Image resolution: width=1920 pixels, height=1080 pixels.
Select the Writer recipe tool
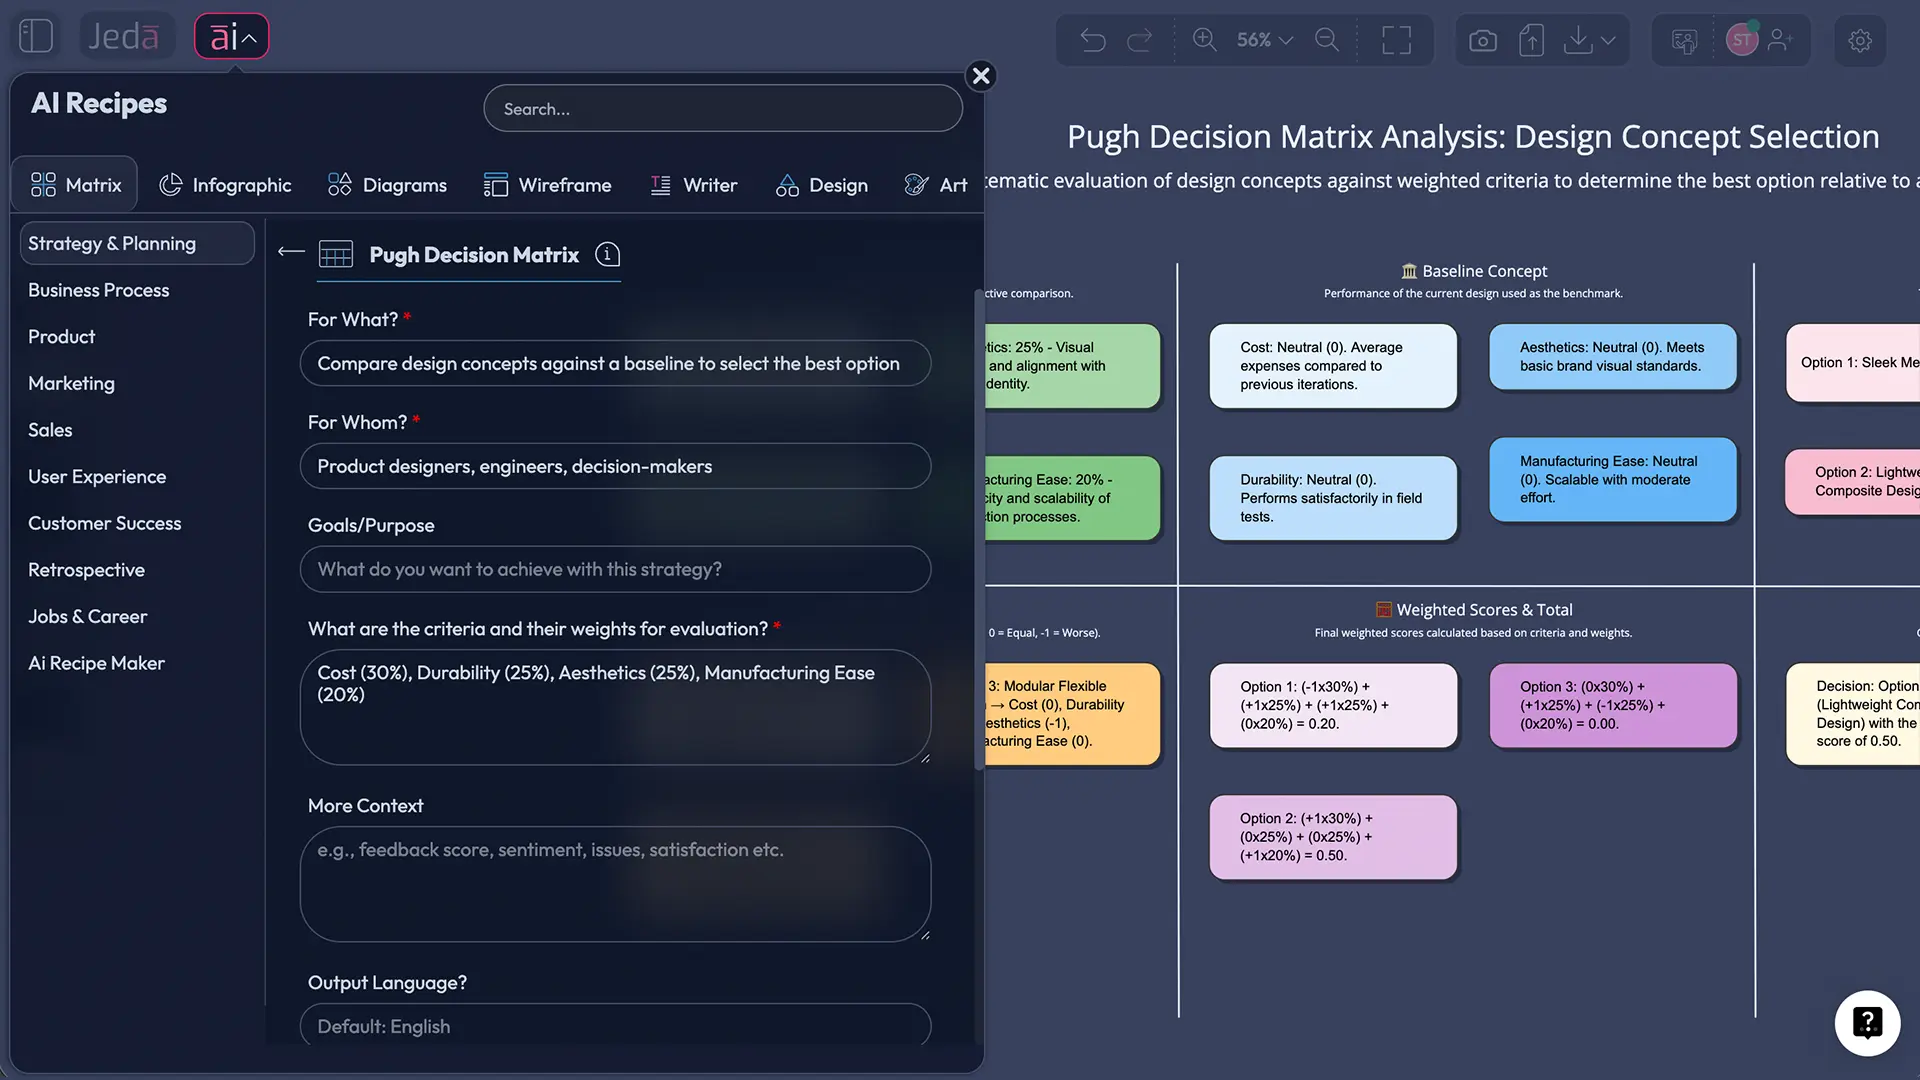pyautogui.click(x=694, y=184)
